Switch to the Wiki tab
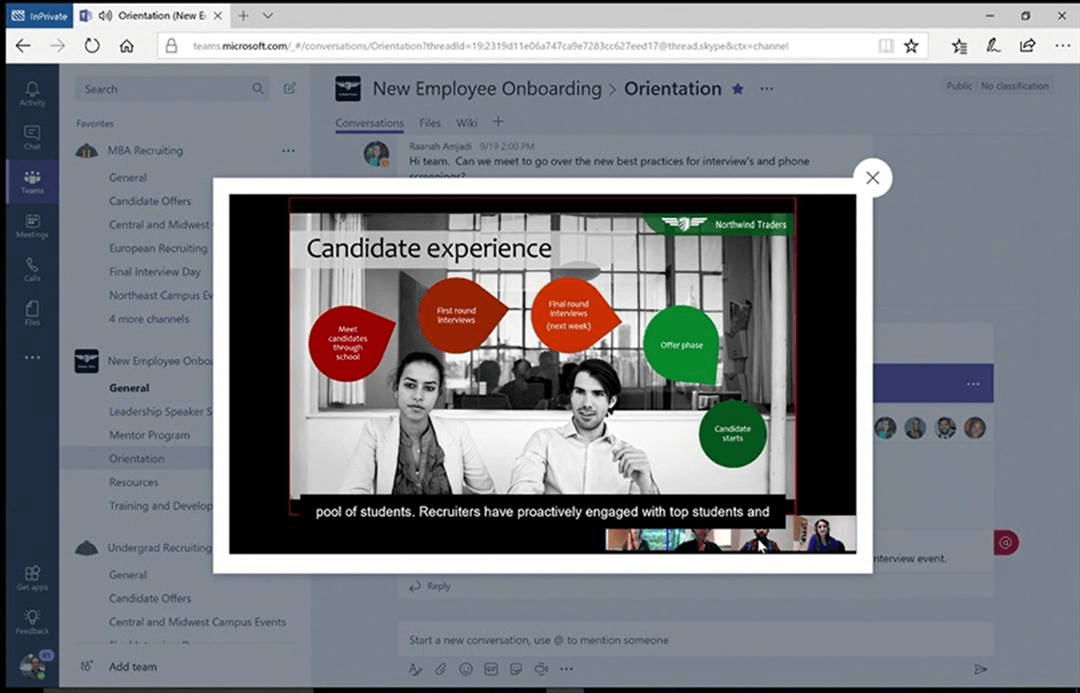Image resolution: width=1080 pixels, height=693 pixels. click(x=466, y=123)
